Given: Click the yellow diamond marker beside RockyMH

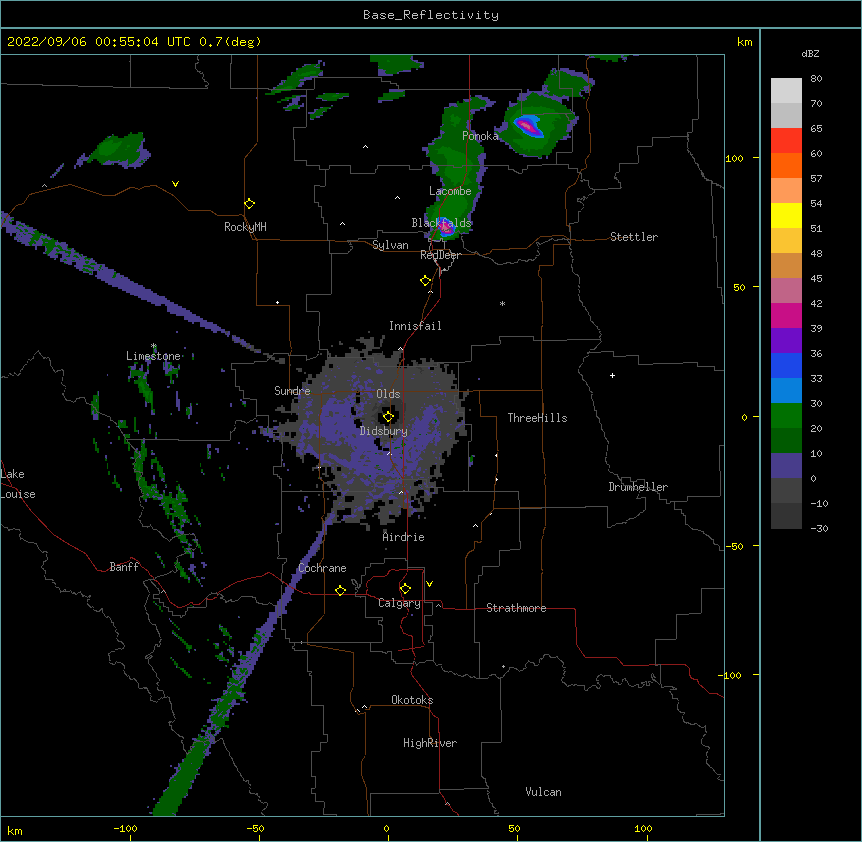Looking at the screenshot, I should (x=250, y=204).
